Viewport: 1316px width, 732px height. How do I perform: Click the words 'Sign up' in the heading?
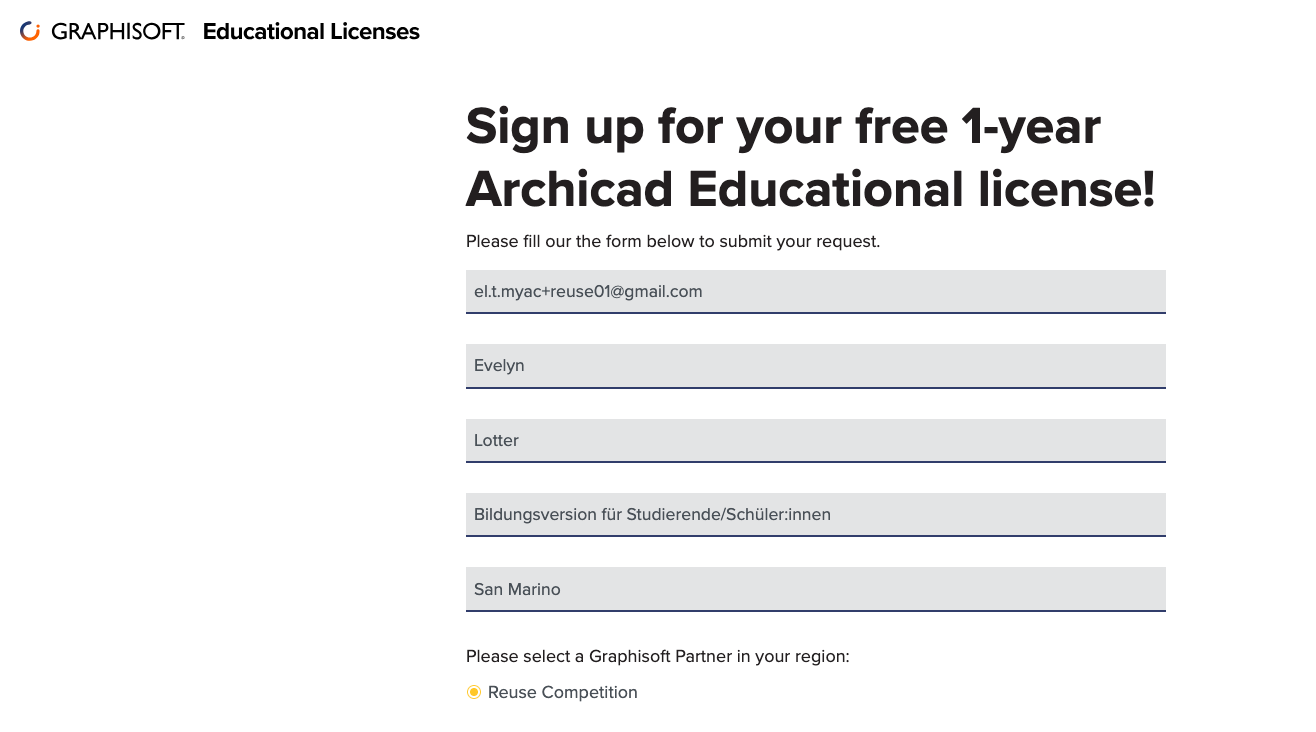[x=554, y=128]
